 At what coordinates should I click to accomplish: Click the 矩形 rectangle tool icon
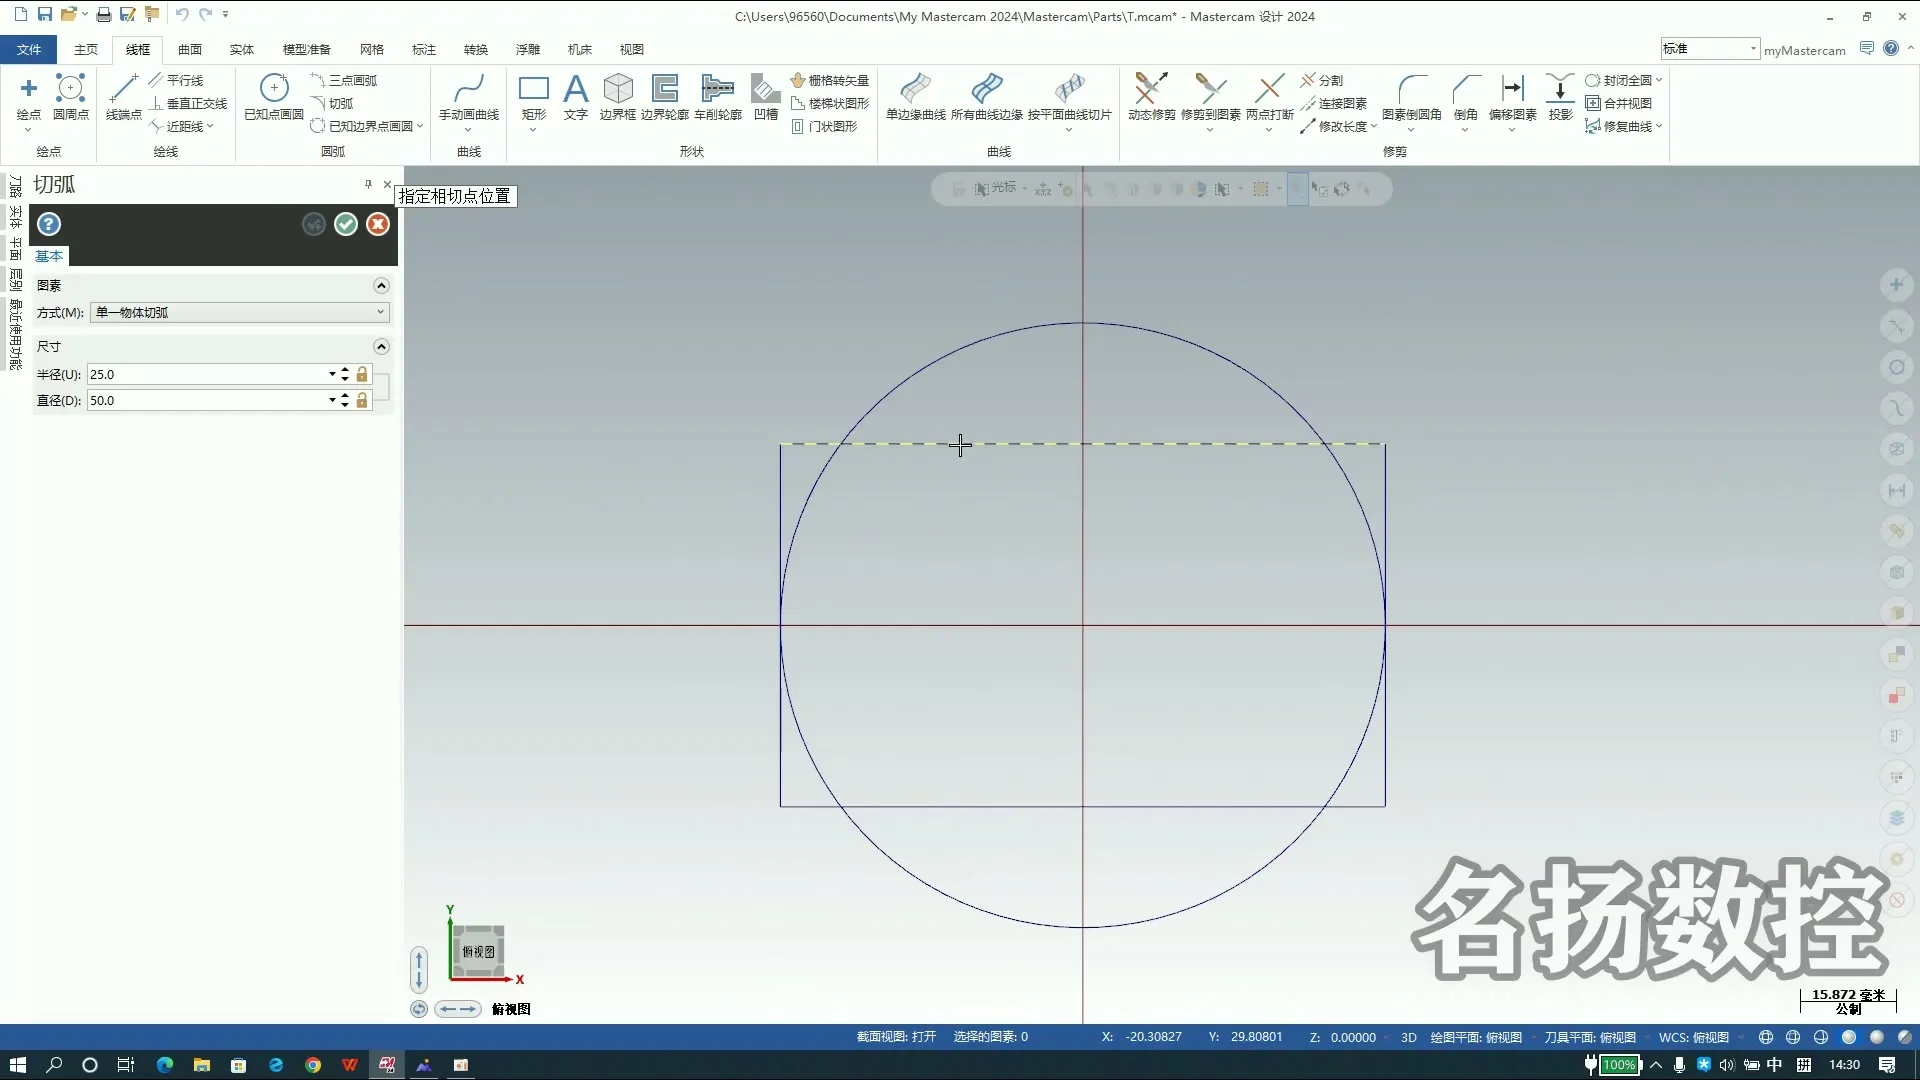coord(534,90)
